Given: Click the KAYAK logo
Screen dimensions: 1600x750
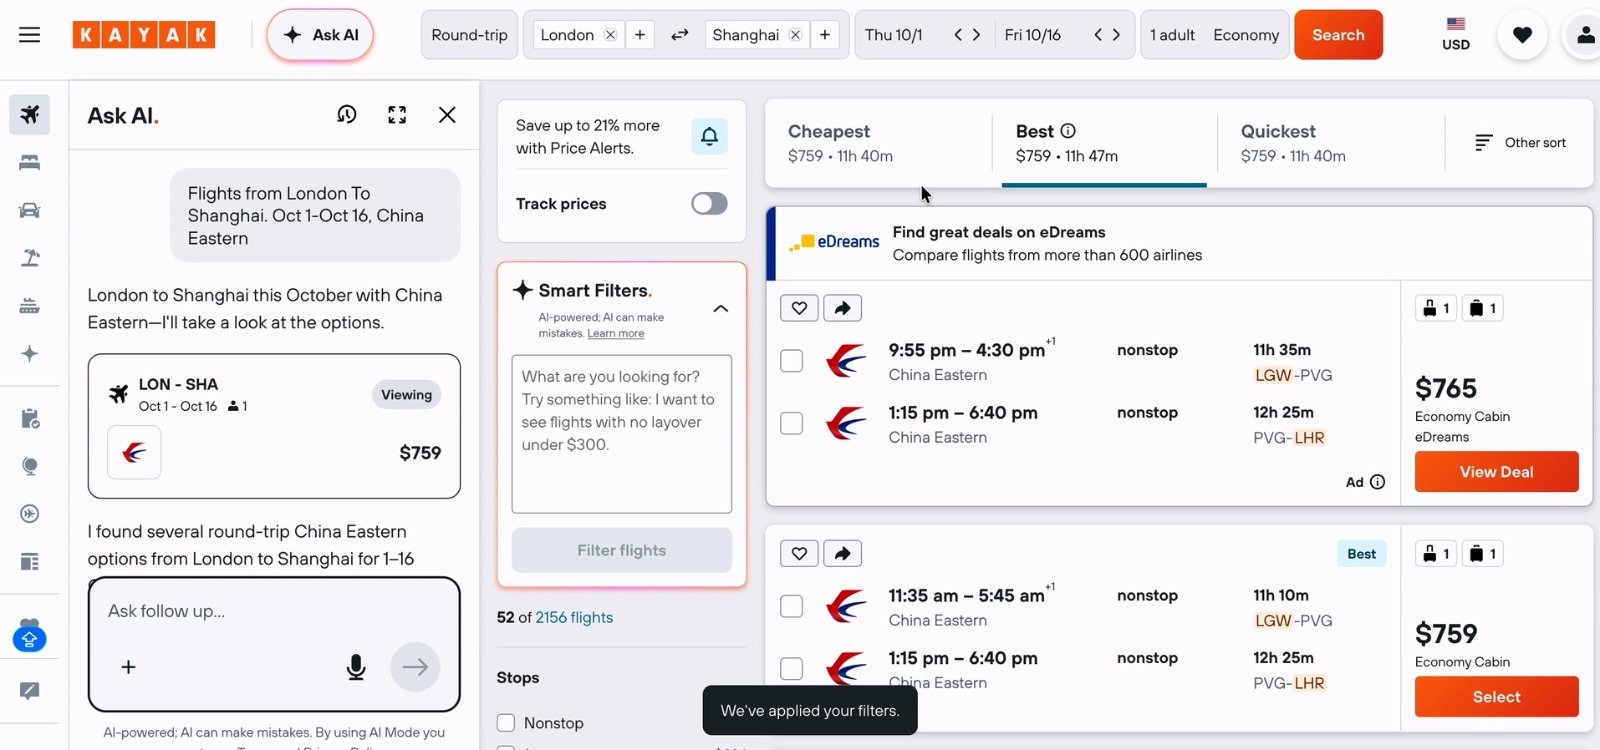Looking at the screenshot, I should pos(144,35).
